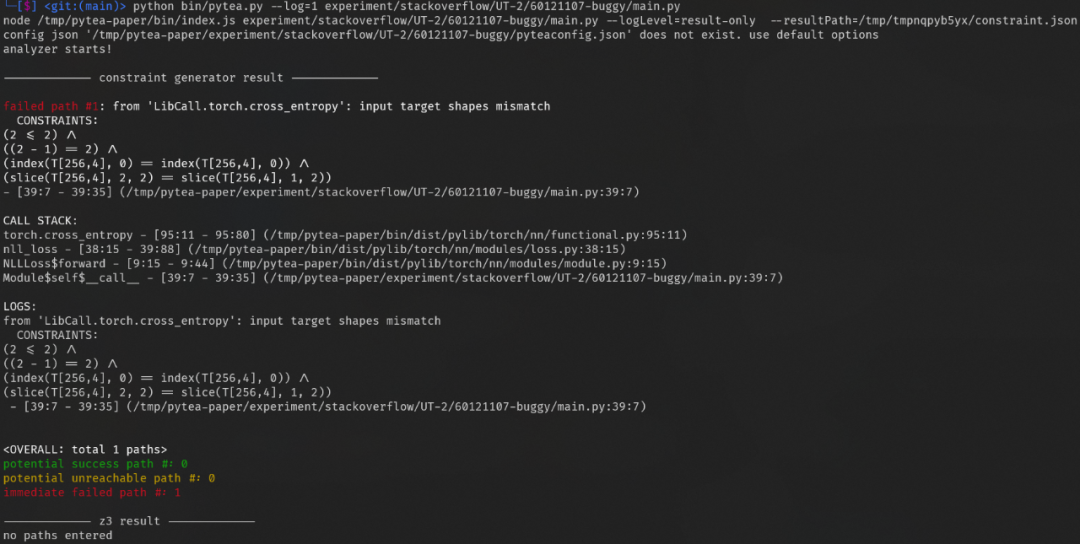Viewport: 1080px width, 544px height.
Task: Click the [$] shell prompt symbol
Action: tap(27, 6)
